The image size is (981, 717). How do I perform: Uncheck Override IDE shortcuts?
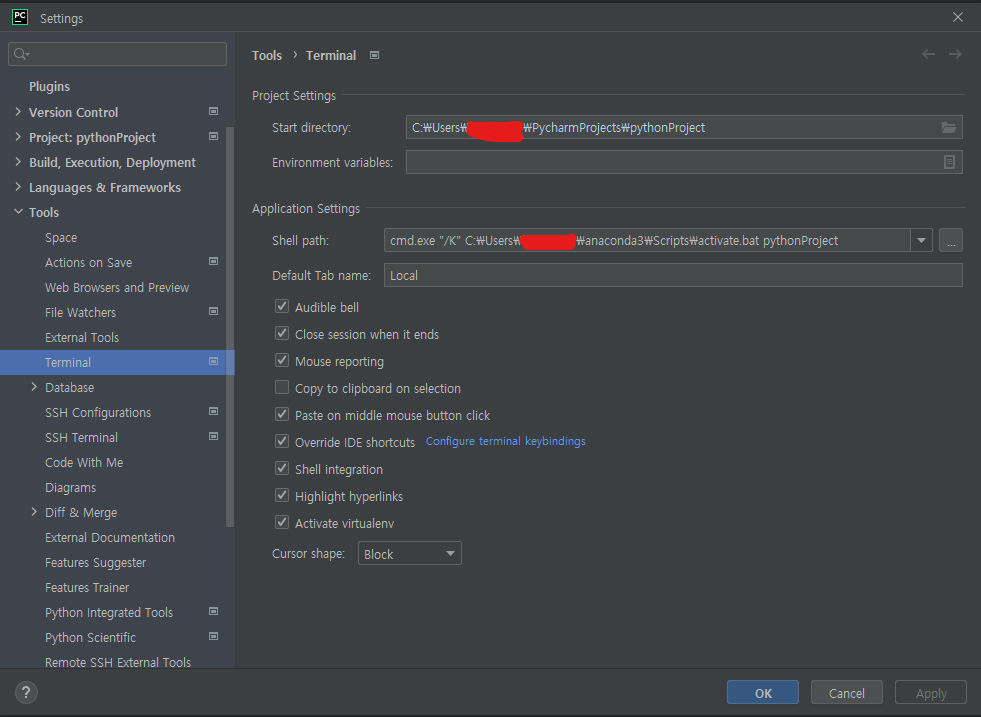click(282, 441)
